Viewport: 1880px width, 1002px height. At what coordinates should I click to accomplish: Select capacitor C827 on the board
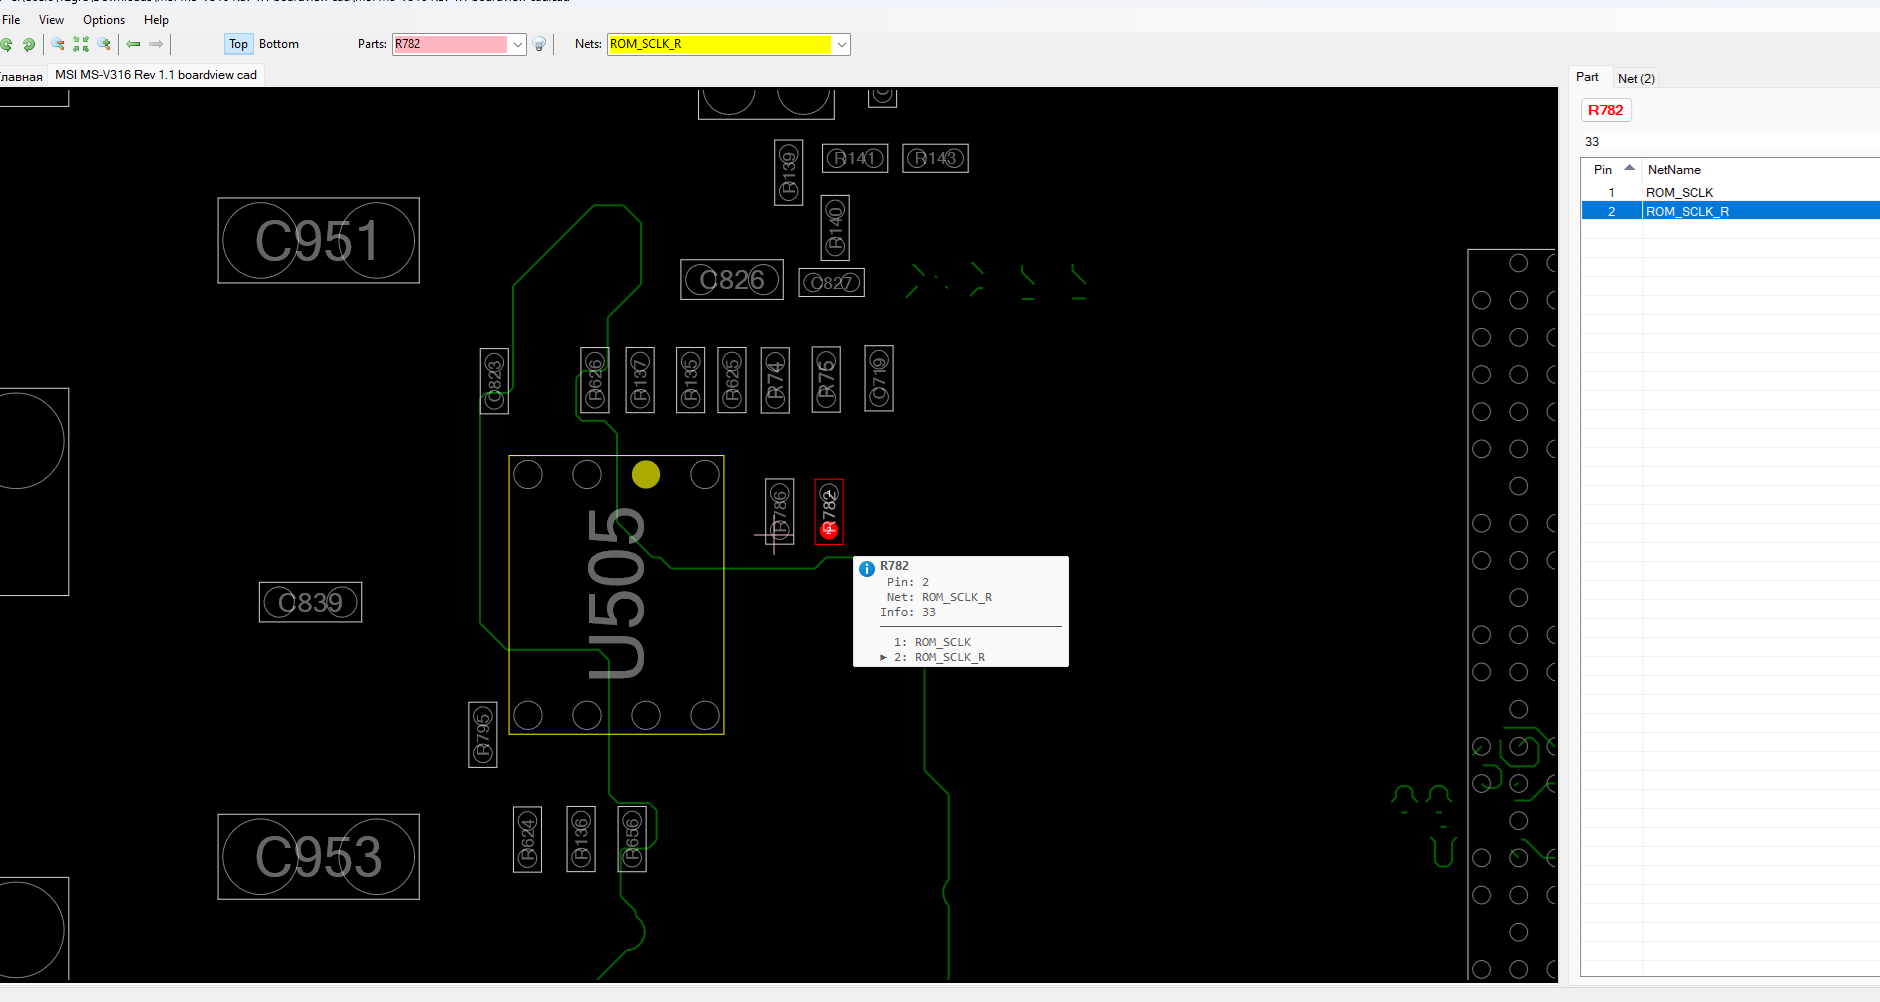click(832, 283)
